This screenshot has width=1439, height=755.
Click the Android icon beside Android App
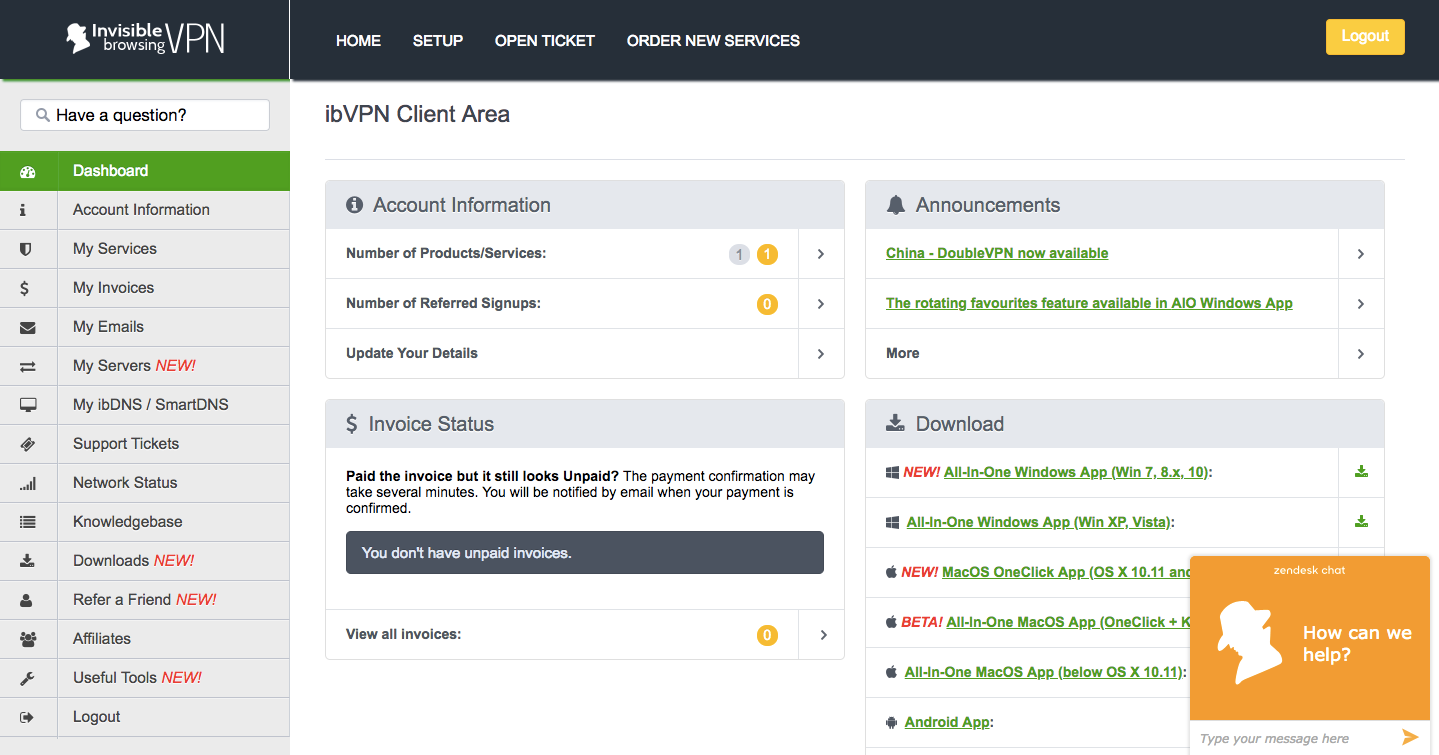coord(891,722)
